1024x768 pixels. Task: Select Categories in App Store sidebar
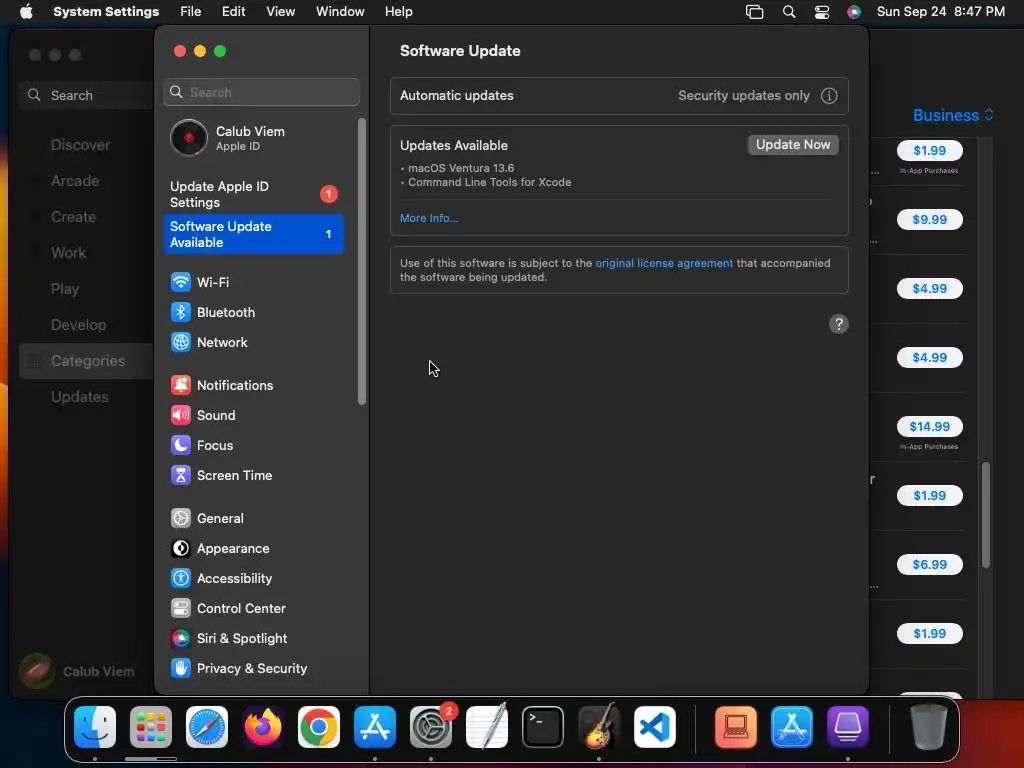pyautogui.click(x=86, y=360)
